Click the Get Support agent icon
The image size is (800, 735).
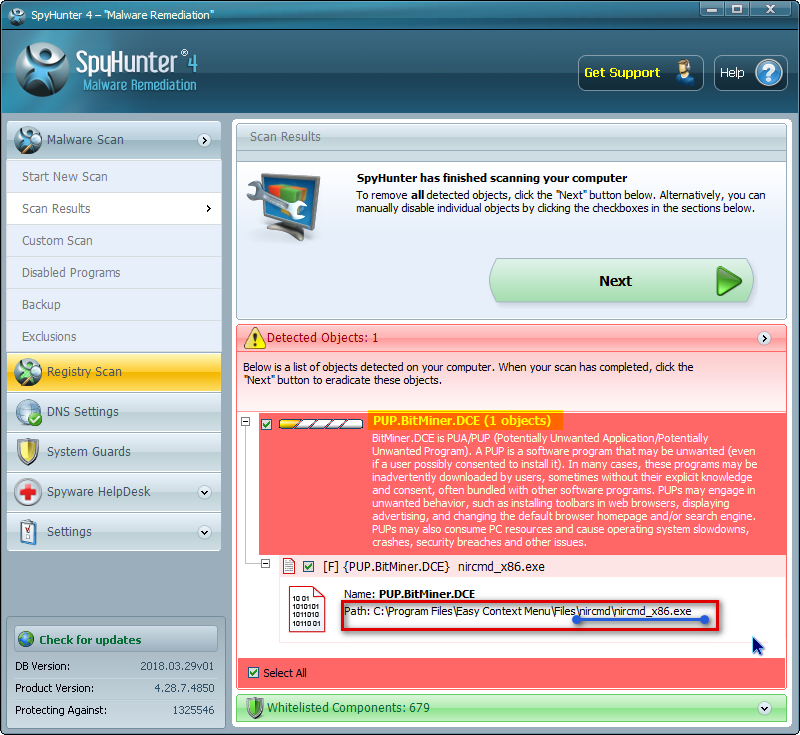click(x=685, y=72)
